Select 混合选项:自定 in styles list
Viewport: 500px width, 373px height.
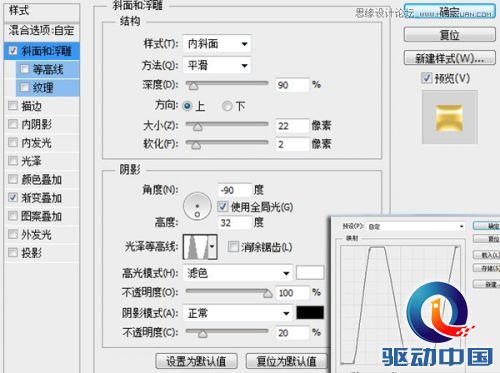(42, 31)
